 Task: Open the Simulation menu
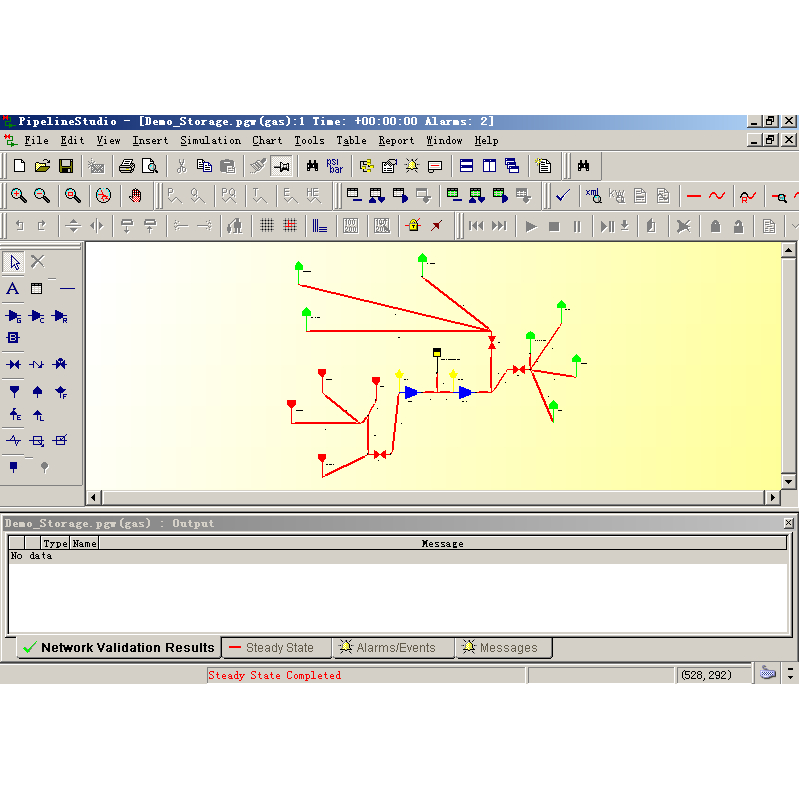210,141
